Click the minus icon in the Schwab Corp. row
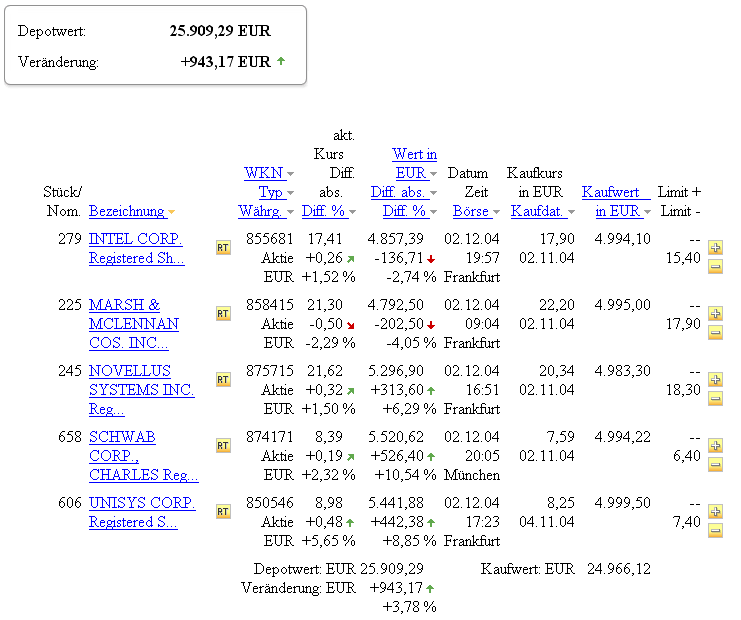The image size is (741, 620). click(x=715, y=465)
